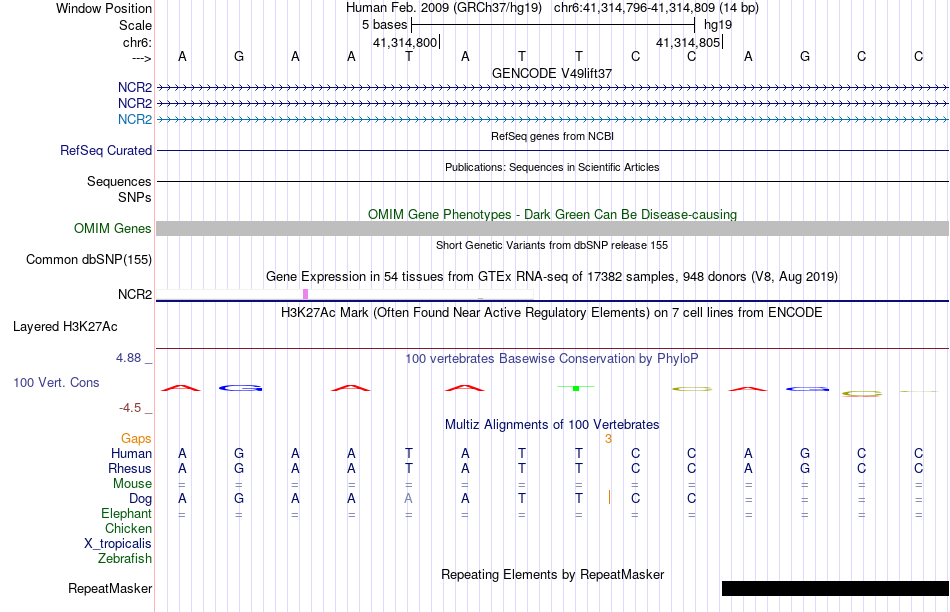Click the X_tropicalis species label

[x=118, y=544]
